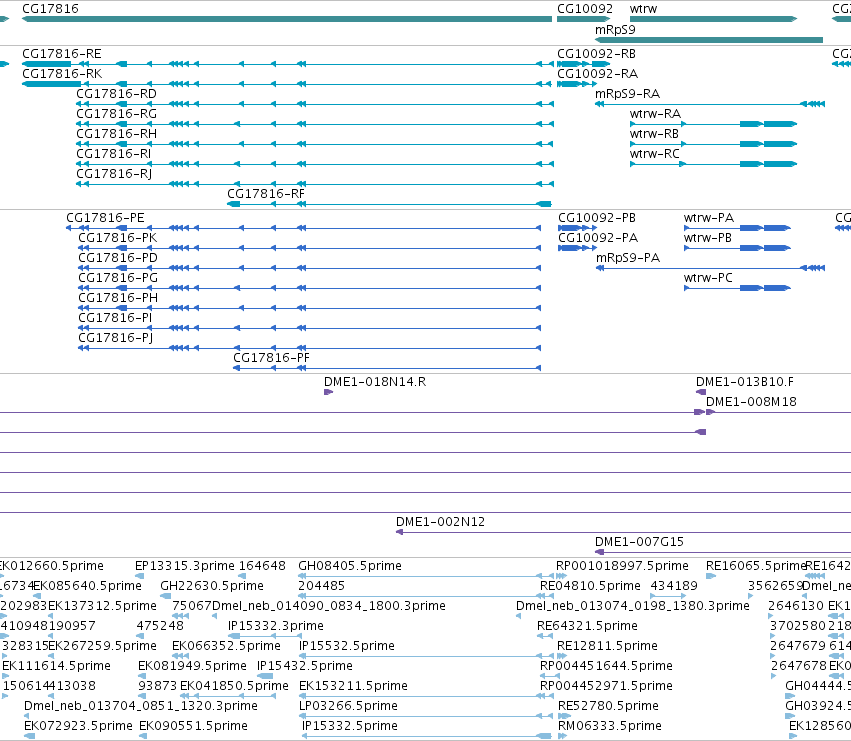This screenshot has width=851, height=741.
Task: Select protein label wtrw-PA
Action: pos(709,218)
